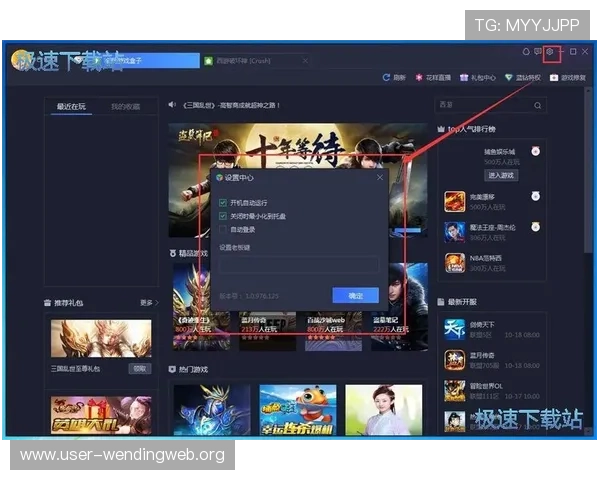This screenshot has height=480, width=600.
Task: Open the thumbnail of the woman in white
Action: pyautogui.click(x=384, y=410)
